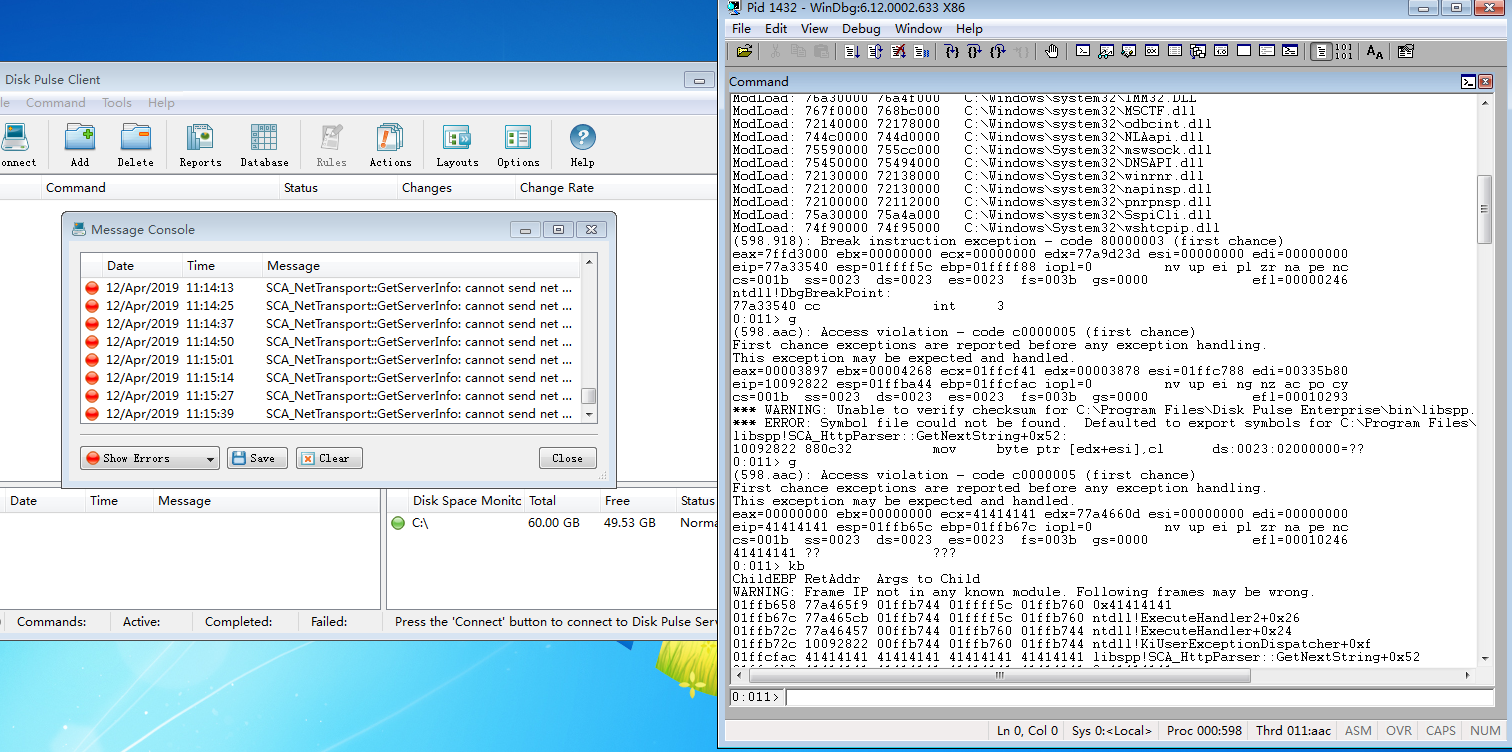This screenshot has height=752, width=1512.
Task: Click Delete in the Disk Pulse toolbar
Action: point(136,146)
